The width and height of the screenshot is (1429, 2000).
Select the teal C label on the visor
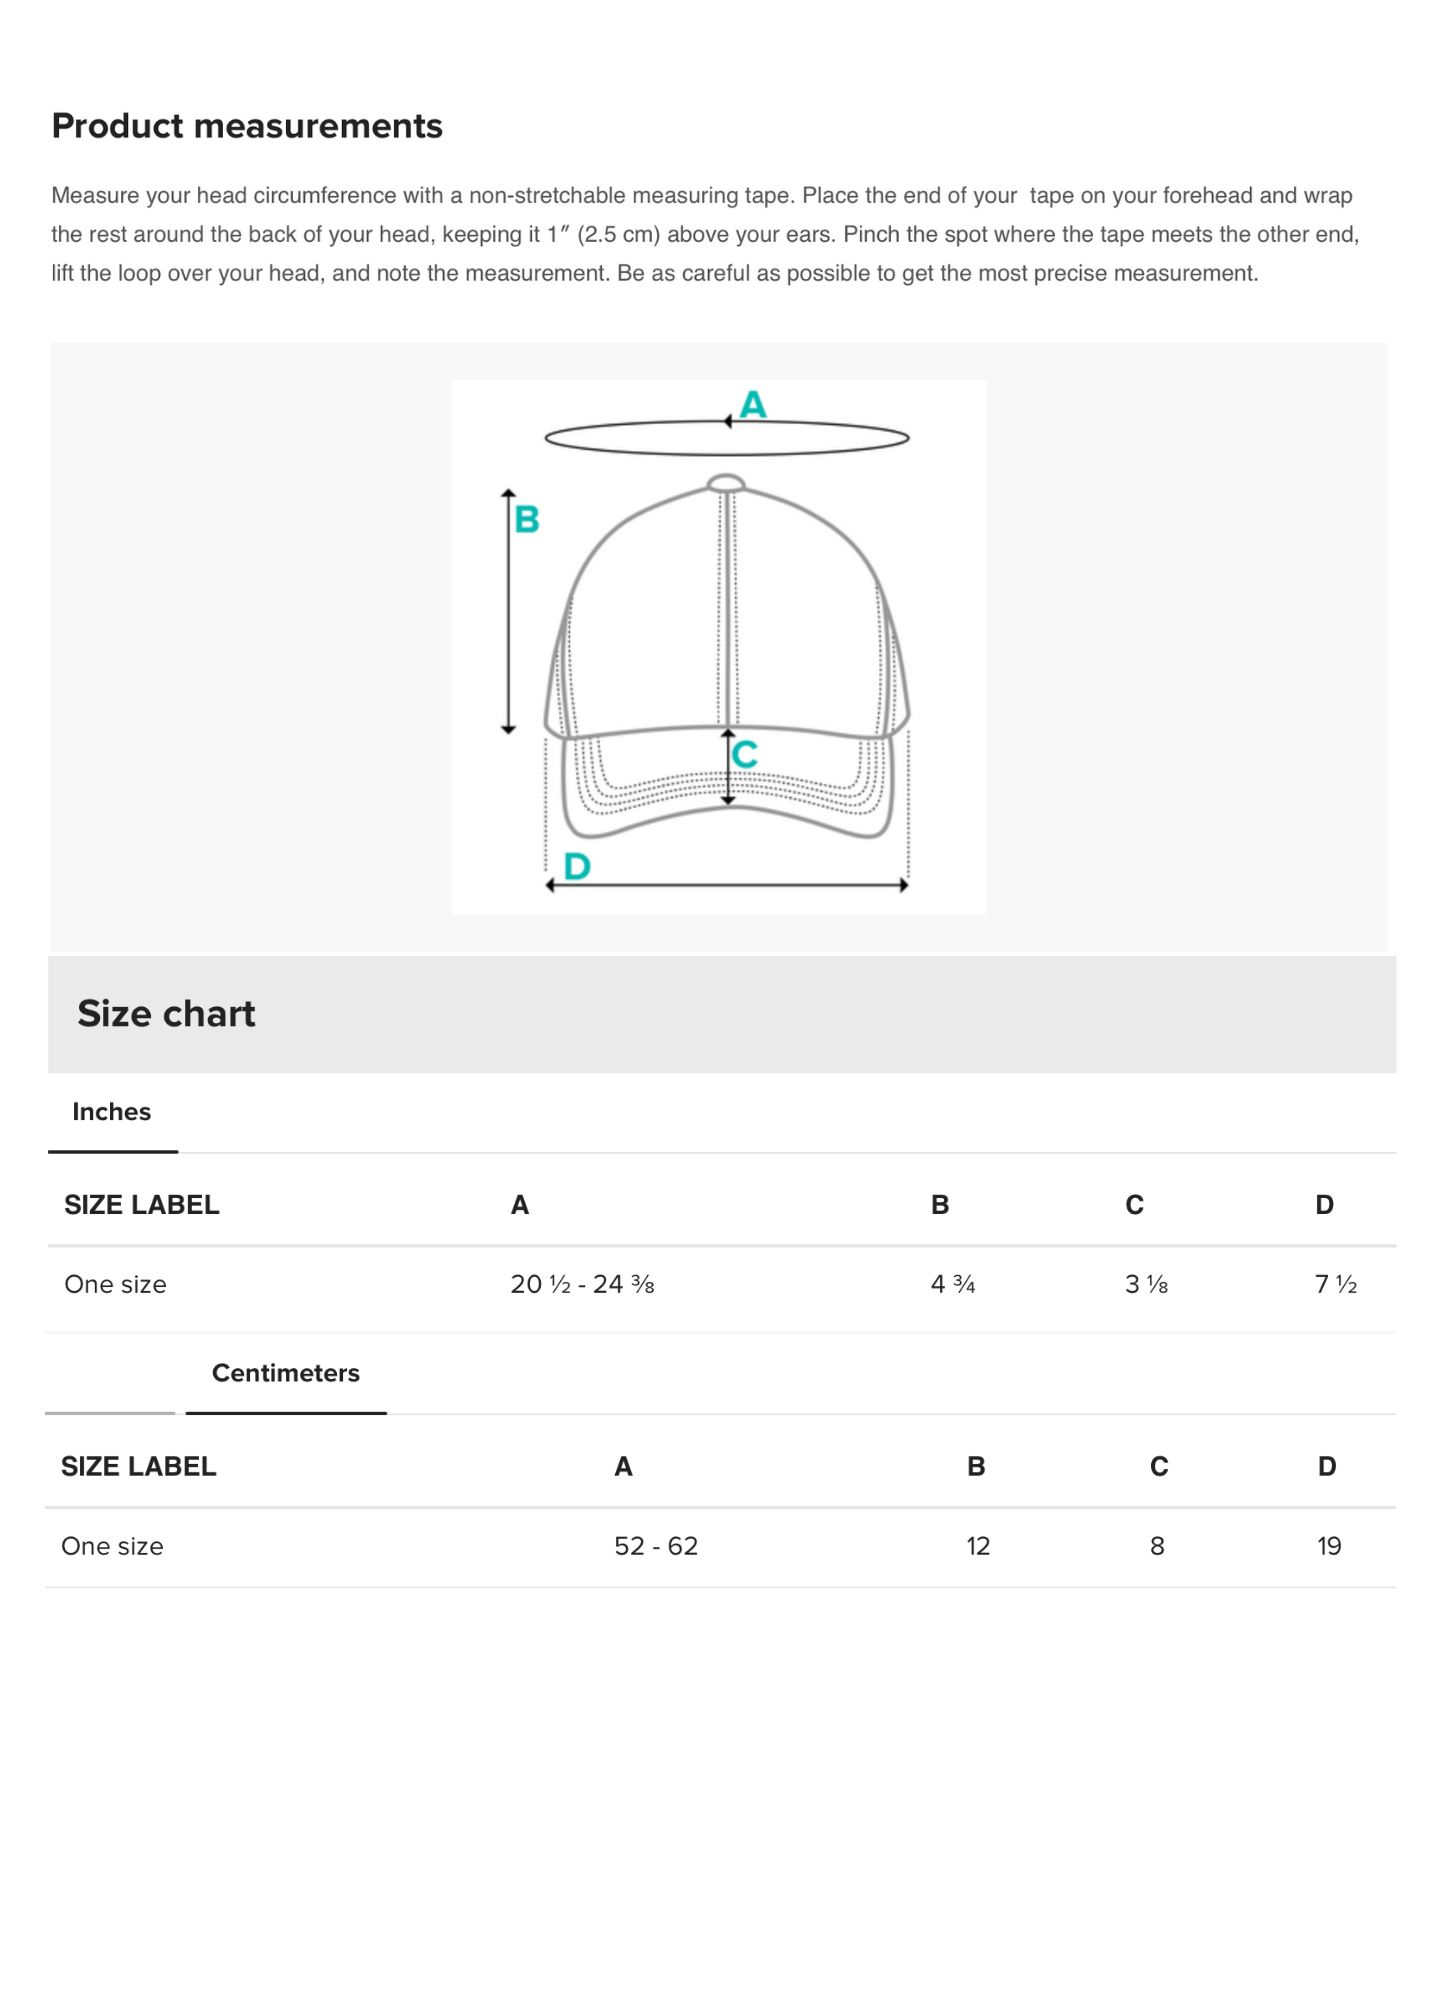pyautogui.click(x=744, y=754)
